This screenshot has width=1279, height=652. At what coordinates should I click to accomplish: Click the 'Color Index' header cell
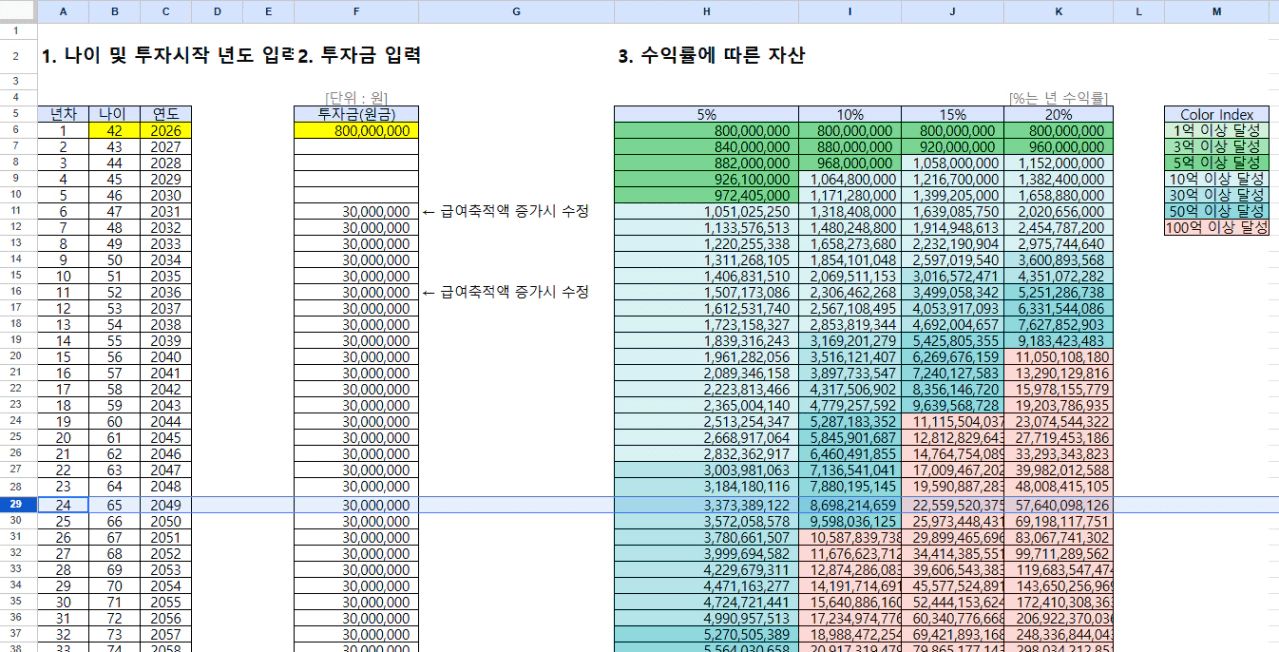(1216, 115)
